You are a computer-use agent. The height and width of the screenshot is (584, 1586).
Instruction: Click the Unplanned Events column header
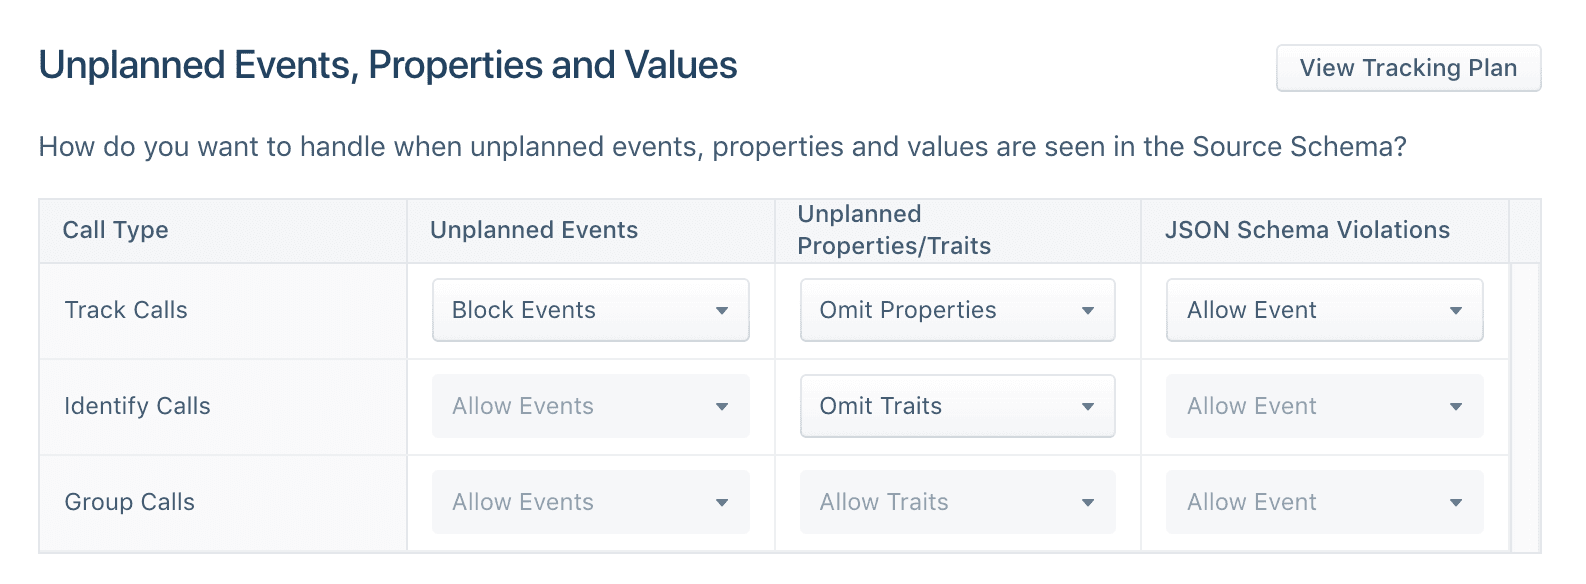pos(534,230)
